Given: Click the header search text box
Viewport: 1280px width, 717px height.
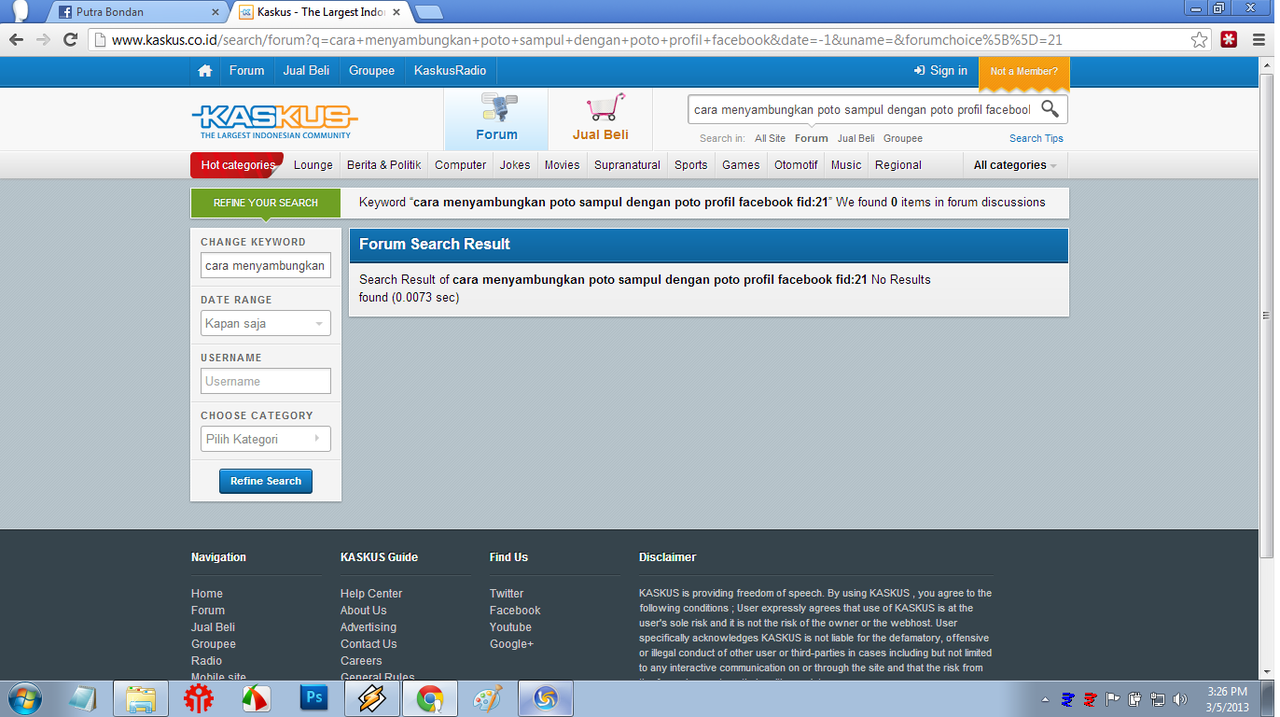Looking at the screenshot, I should [862, 109].
